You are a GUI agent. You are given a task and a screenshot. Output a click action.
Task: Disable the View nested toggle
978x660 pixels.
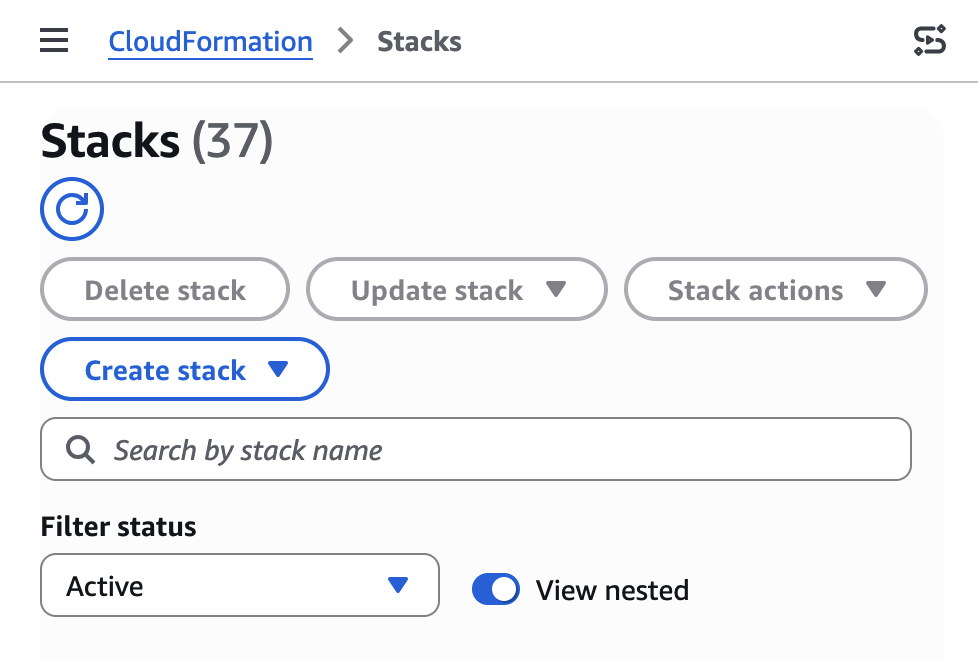(x=496, y=589)
